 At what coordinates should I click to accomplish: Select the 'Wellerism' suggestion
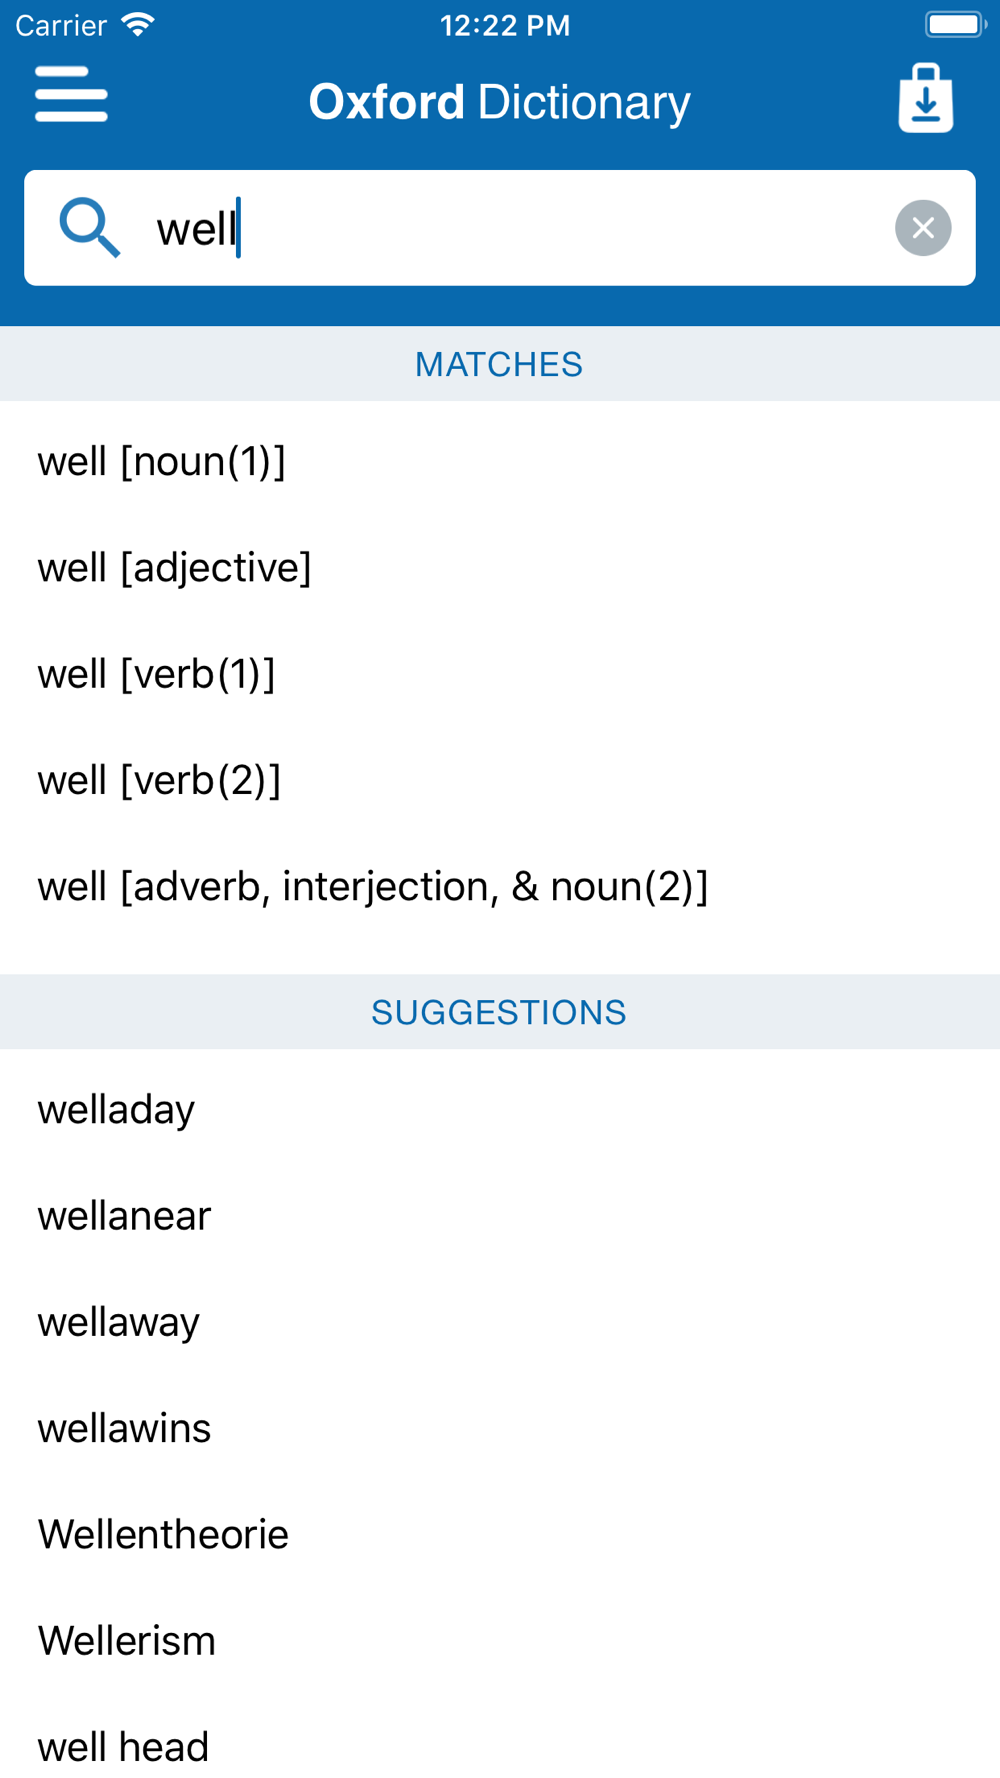click(x=500, y=1640)
